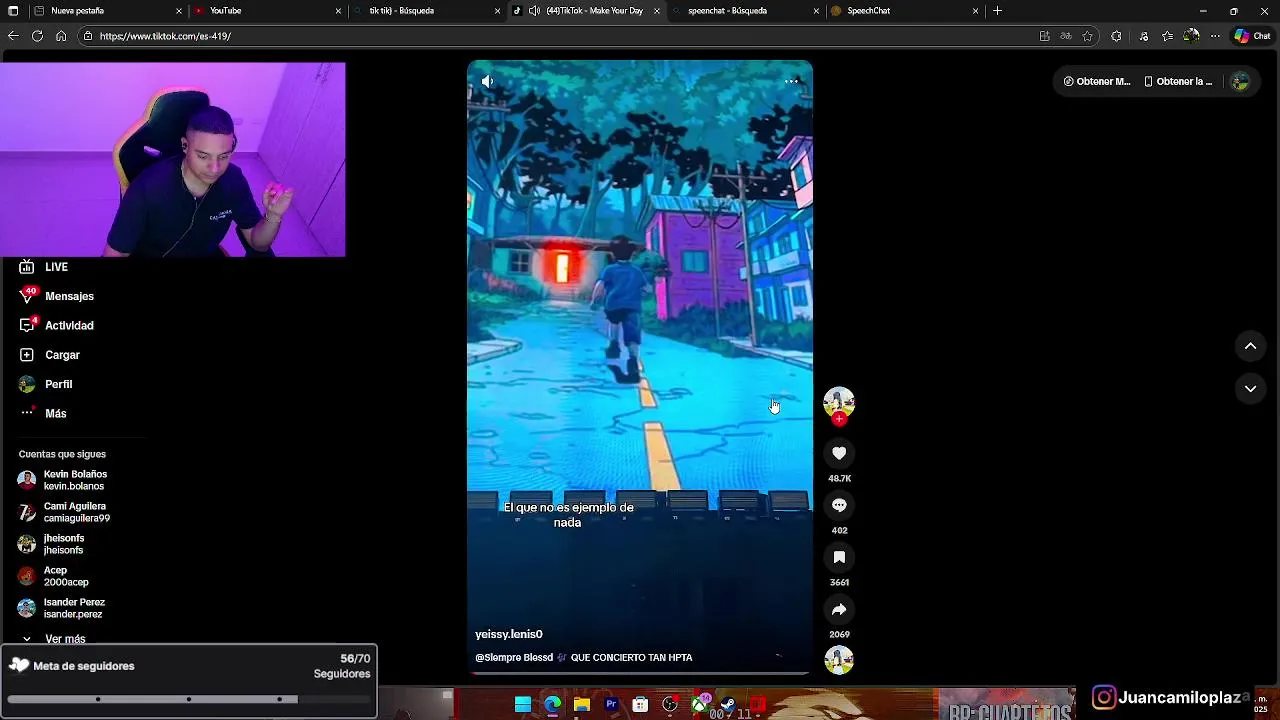Switch to YouTube browser tab

pos(266,11)
